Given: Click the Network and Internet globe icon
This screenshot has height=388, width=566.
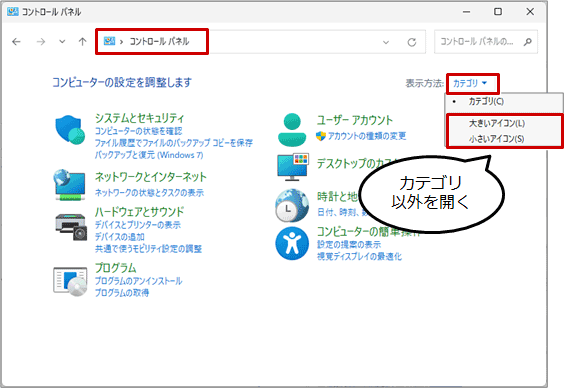Looking at the screenshot, I should (x=70, y=184).
